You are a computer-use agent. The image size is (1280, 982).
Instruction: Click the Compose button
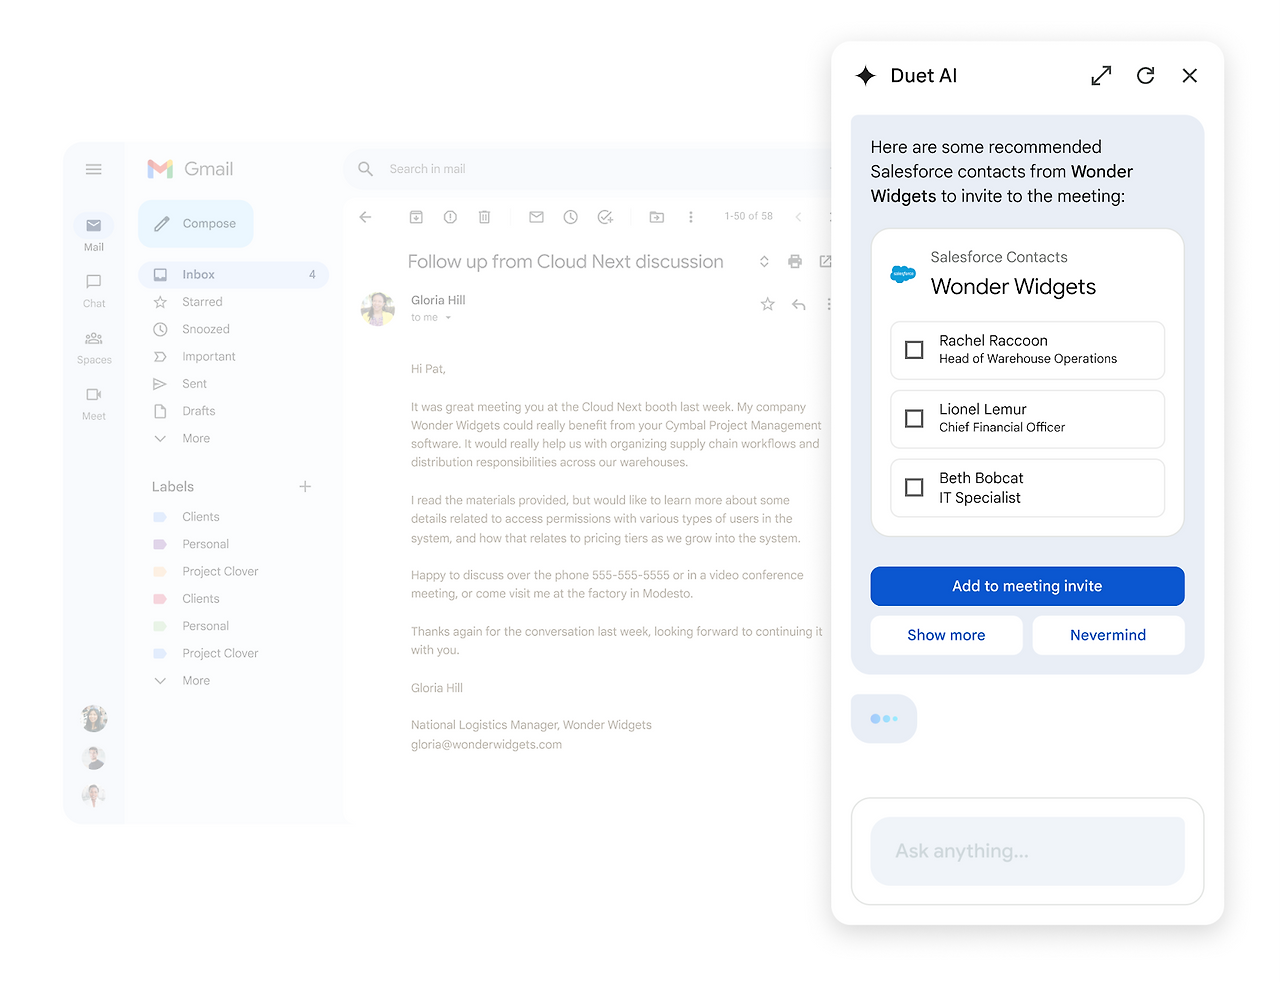pos(196,224)
